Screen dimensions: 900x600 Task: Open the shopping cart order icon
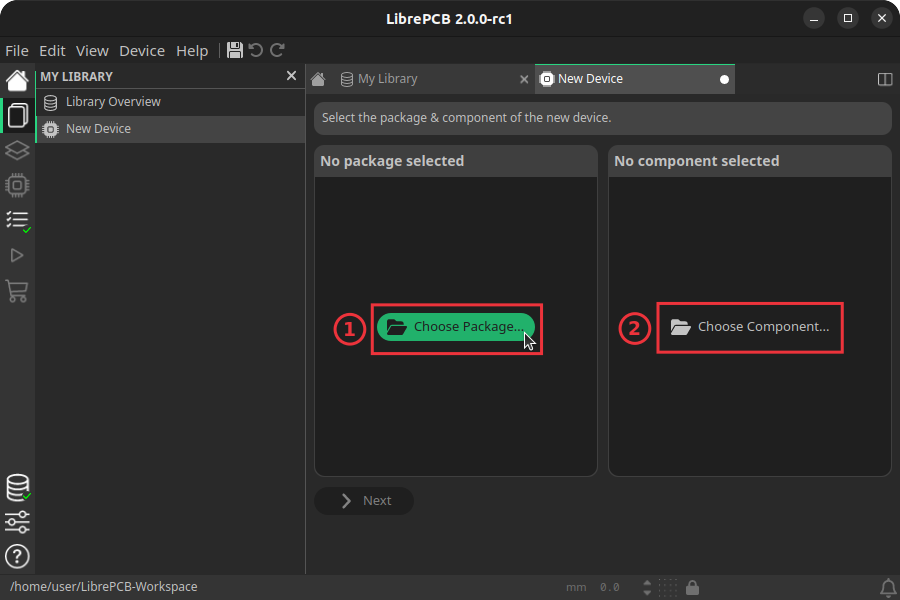tap(16, 291)
